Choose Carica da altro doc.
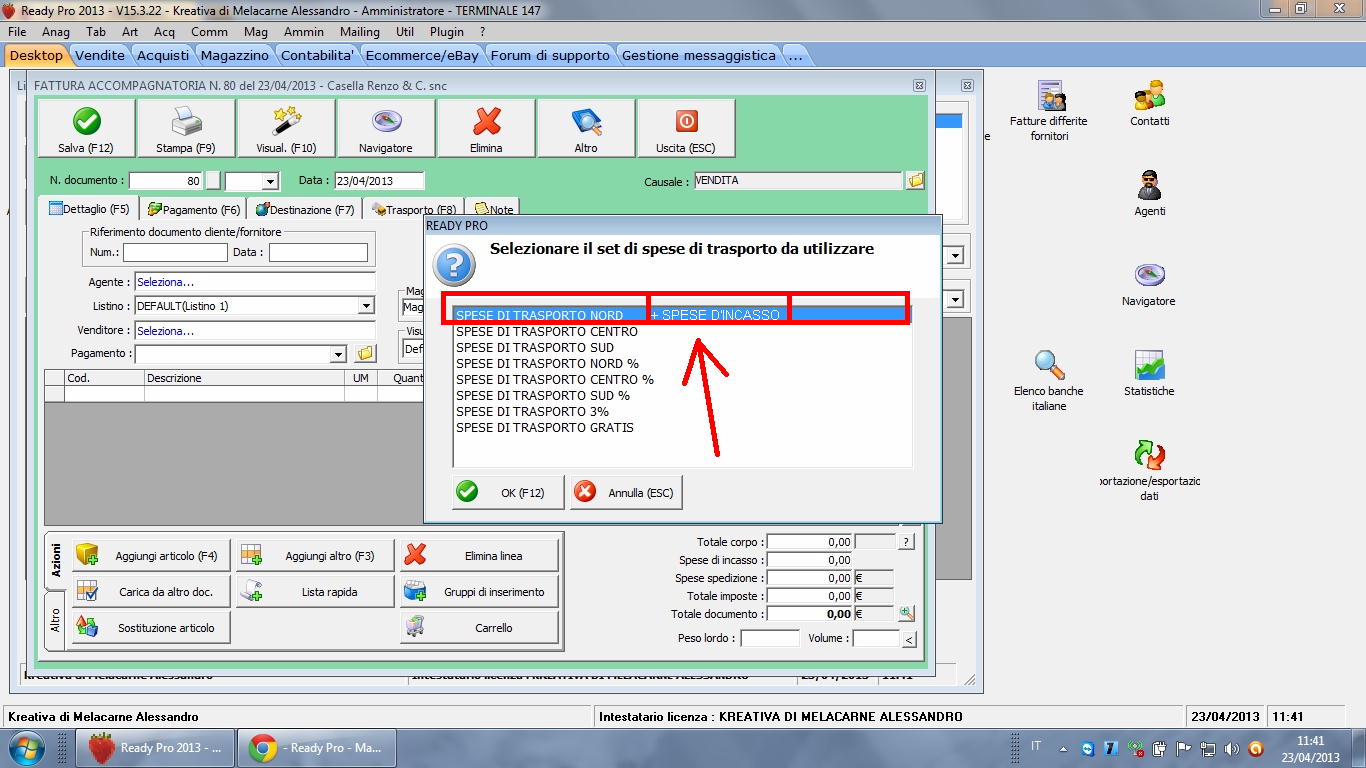This screenshot has width=1366, height=768. 151,592
